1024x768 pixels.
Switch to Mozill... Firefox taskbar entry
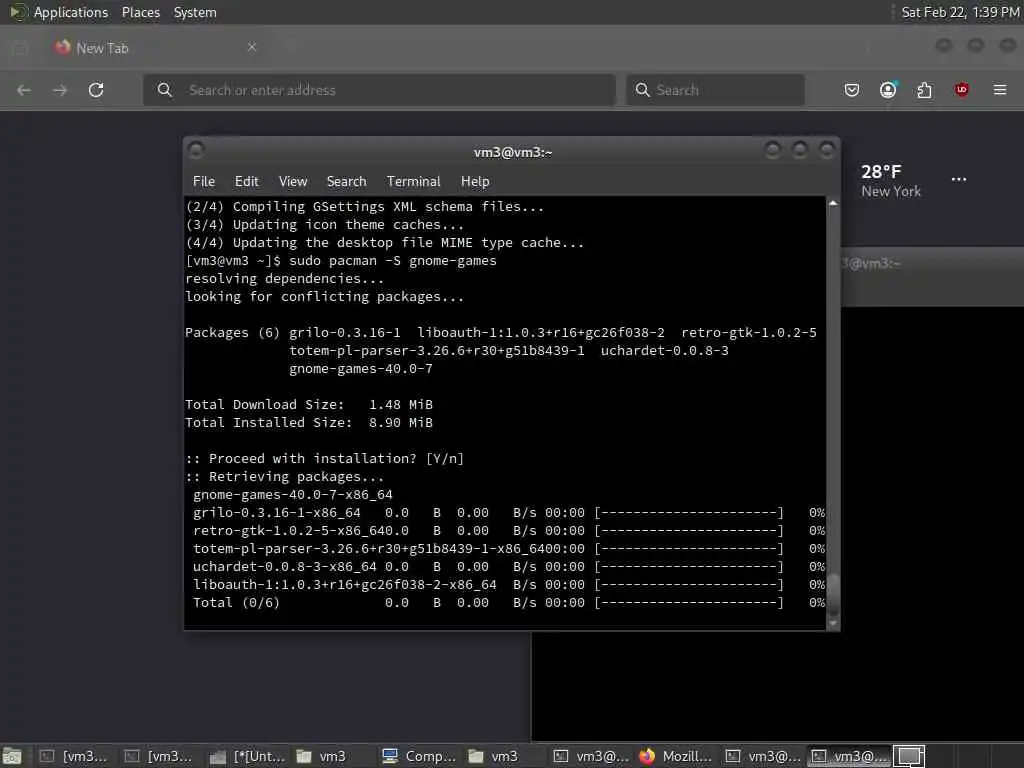676,756
